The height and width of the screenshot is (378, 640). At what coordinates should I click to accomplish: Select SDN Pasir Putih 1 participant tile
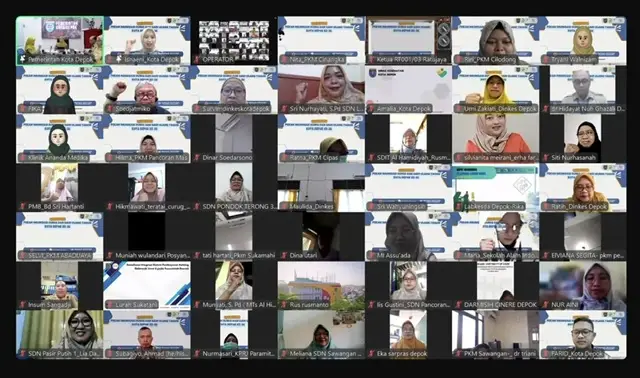tap(60, 335)
